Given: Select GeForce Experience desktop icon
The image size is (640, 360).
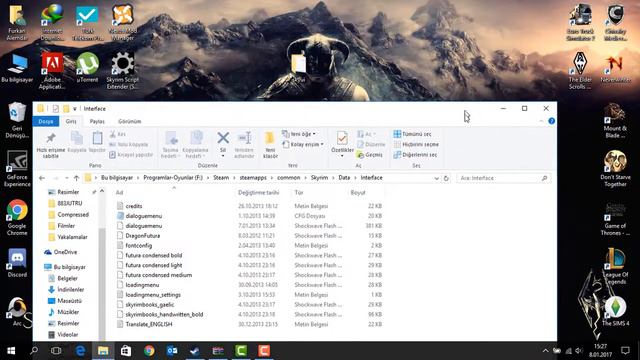Looking at the screenshot, I should 17,168.
